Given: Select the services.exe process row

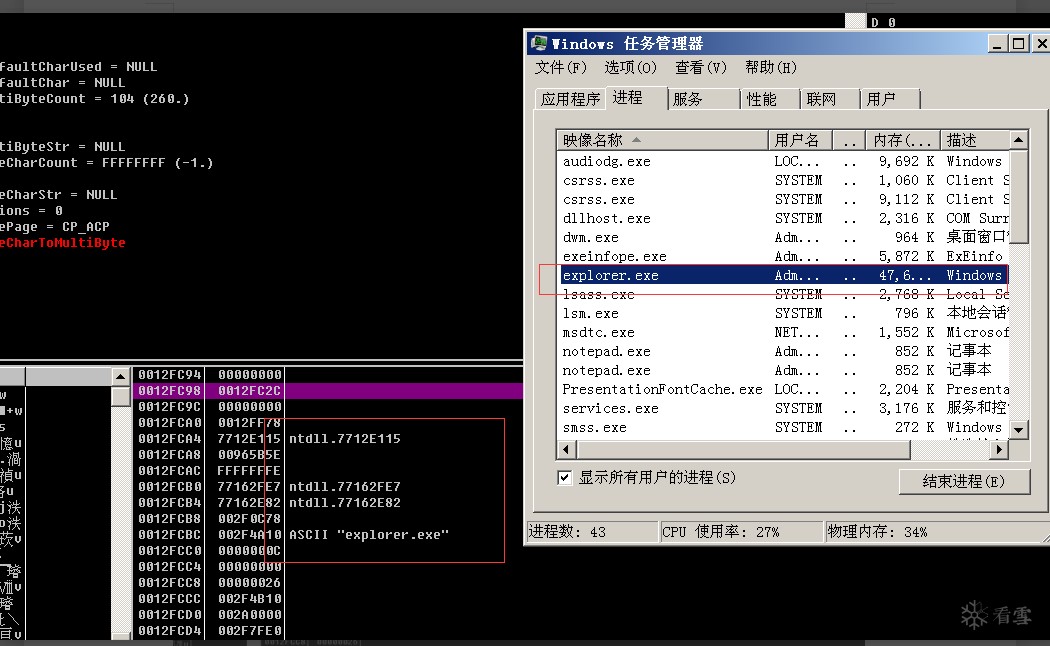Looking at the screenshot, I should pos(783,408).
